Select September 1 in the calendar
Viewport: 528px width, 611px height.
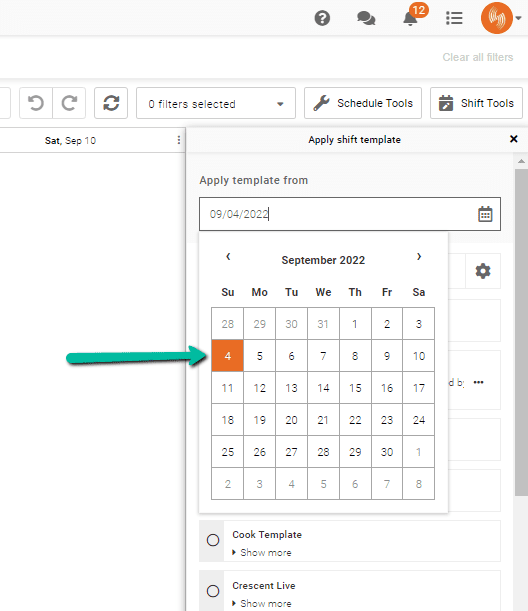pos(355,324)
